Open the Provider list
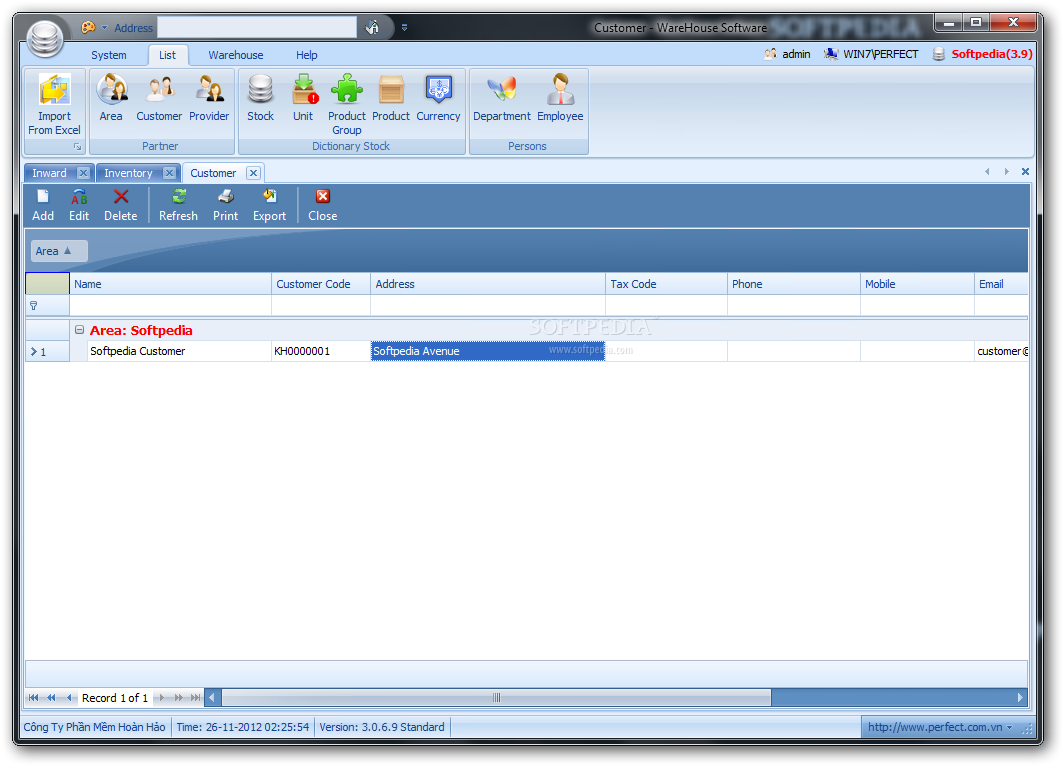 coord(209,98)
